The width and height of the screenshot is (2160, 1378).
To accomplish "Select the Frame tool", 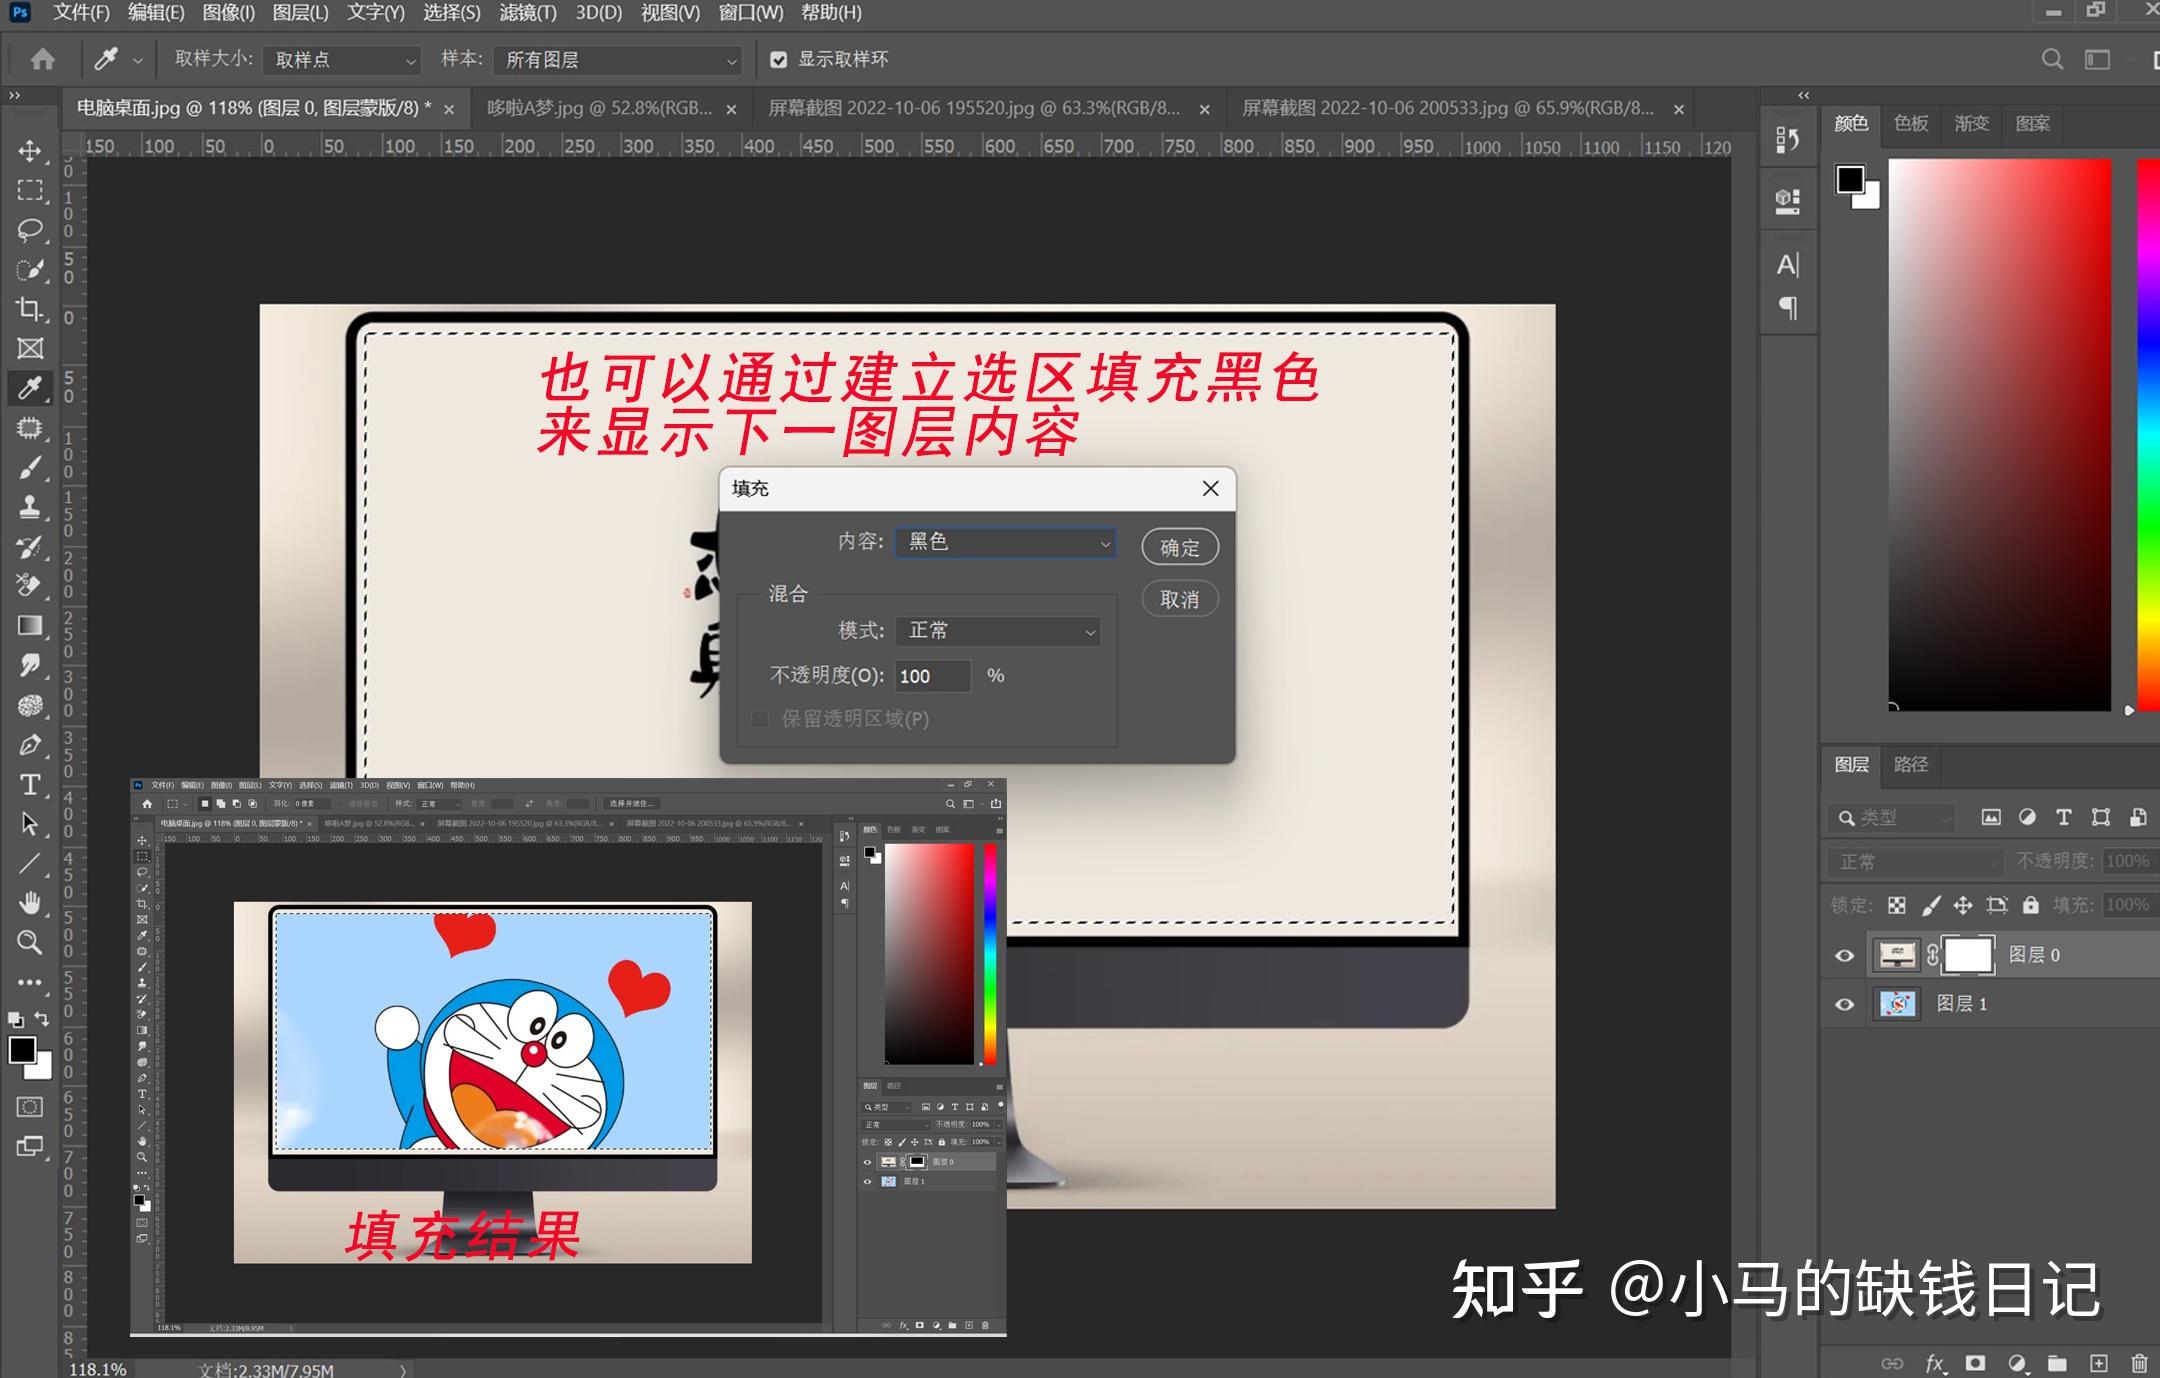I will coord(30,348).
